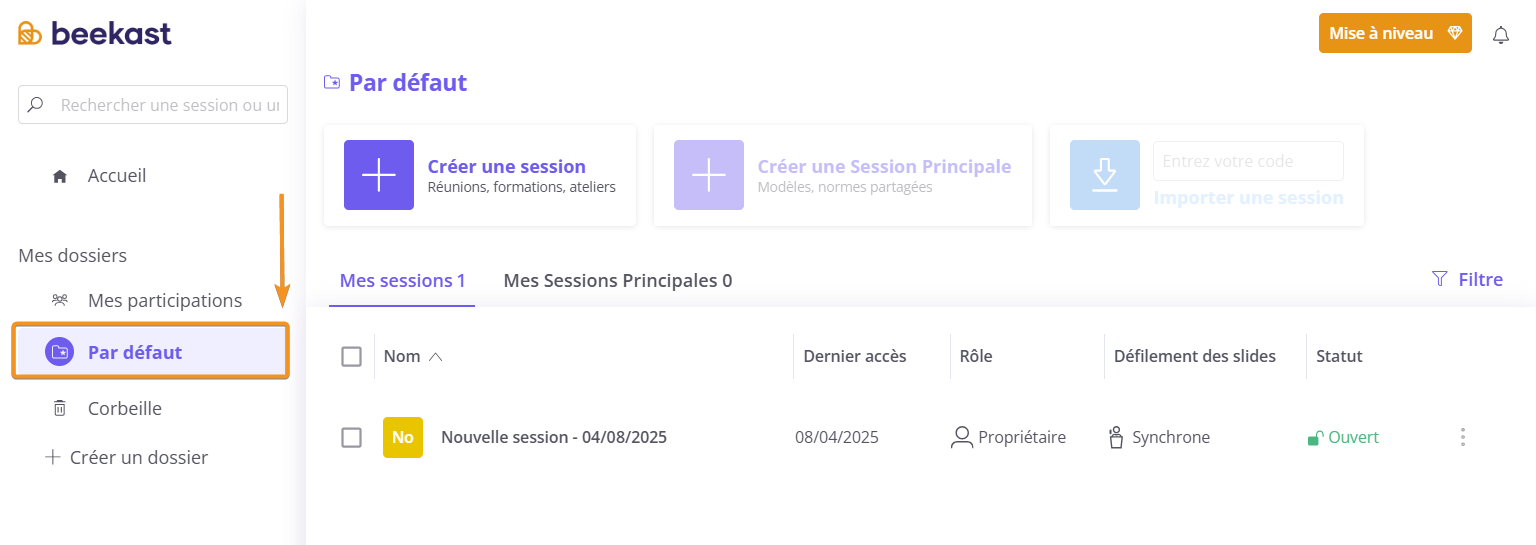Screen dimensions: 1536x545
Task: Select all sessions with header checkbox
Action: point(351,356)
